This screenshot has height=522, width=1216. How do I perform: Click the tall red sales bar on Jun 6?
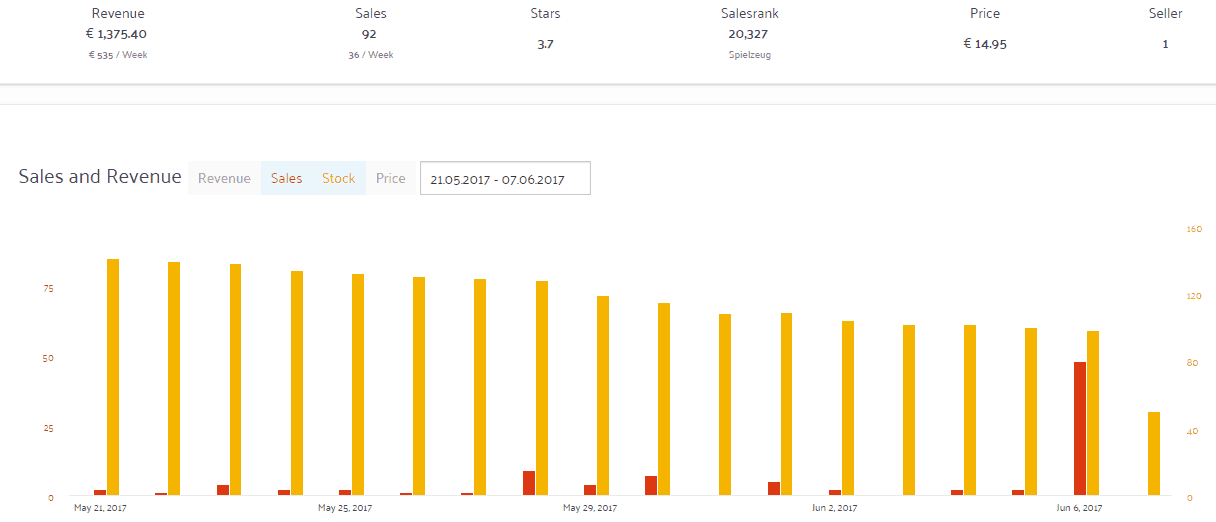(1080, 428)
